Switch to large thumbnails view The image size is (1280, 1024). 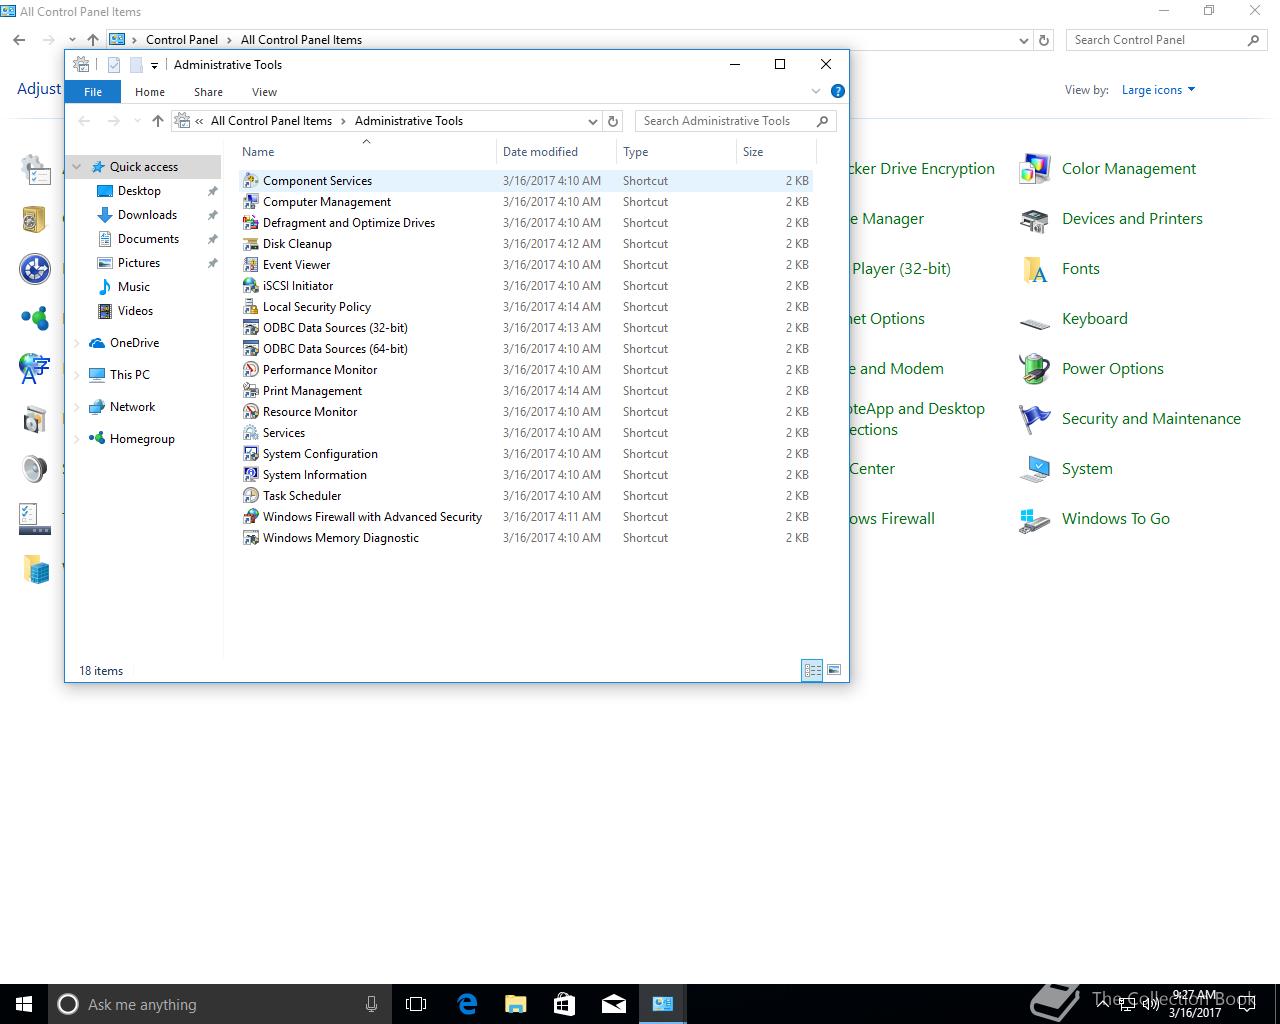tap(834, 670)
